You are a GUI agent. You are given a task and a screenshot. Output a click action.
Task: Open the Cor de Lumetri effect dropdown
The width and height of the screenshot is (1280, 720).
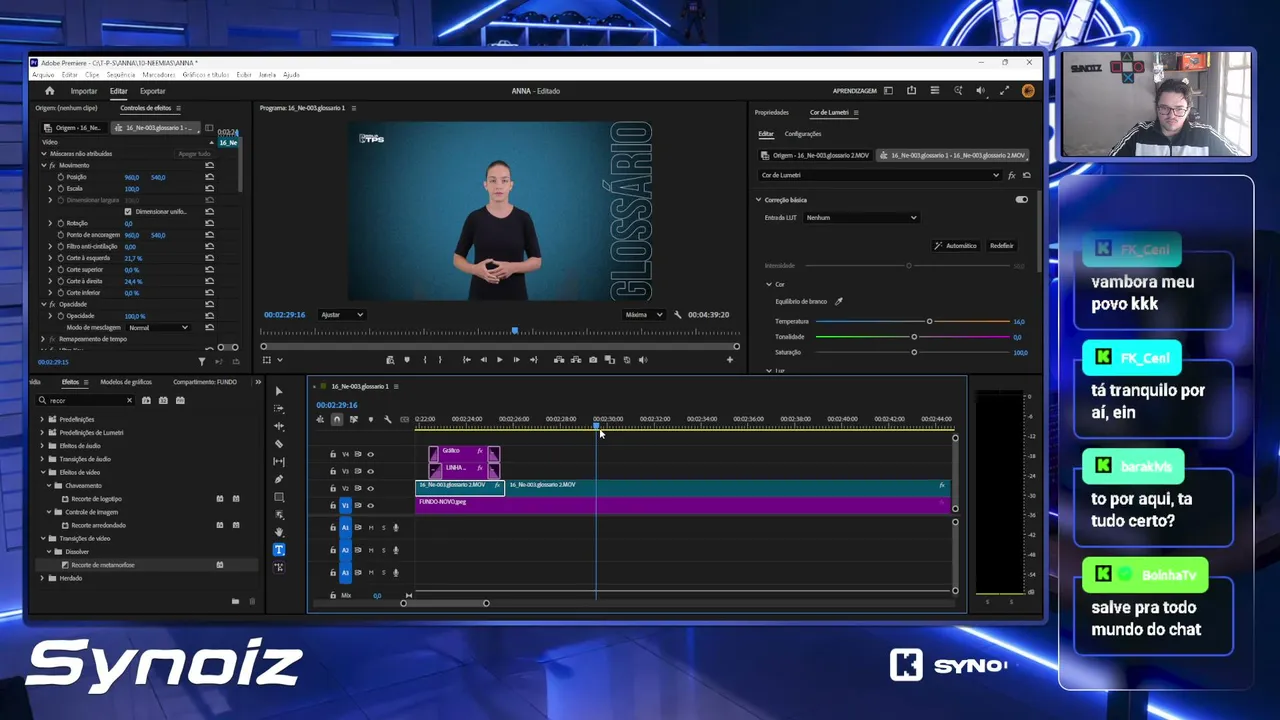(878, 175)
